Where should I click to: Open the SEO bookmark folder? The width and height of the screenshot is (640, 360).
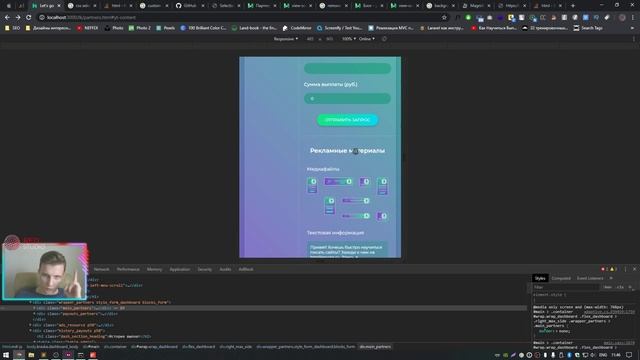12,28
